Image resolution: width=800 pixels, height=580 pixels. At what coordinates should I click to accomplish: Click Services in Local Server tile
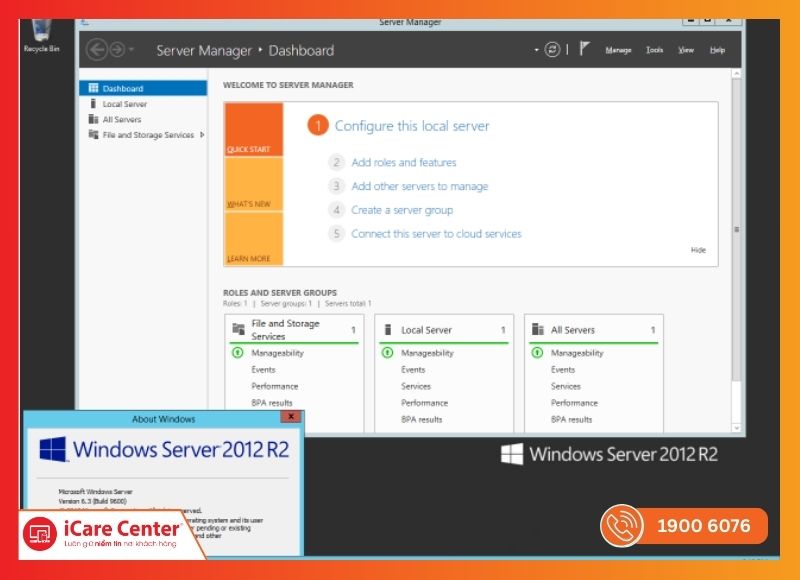click(416, 386)
